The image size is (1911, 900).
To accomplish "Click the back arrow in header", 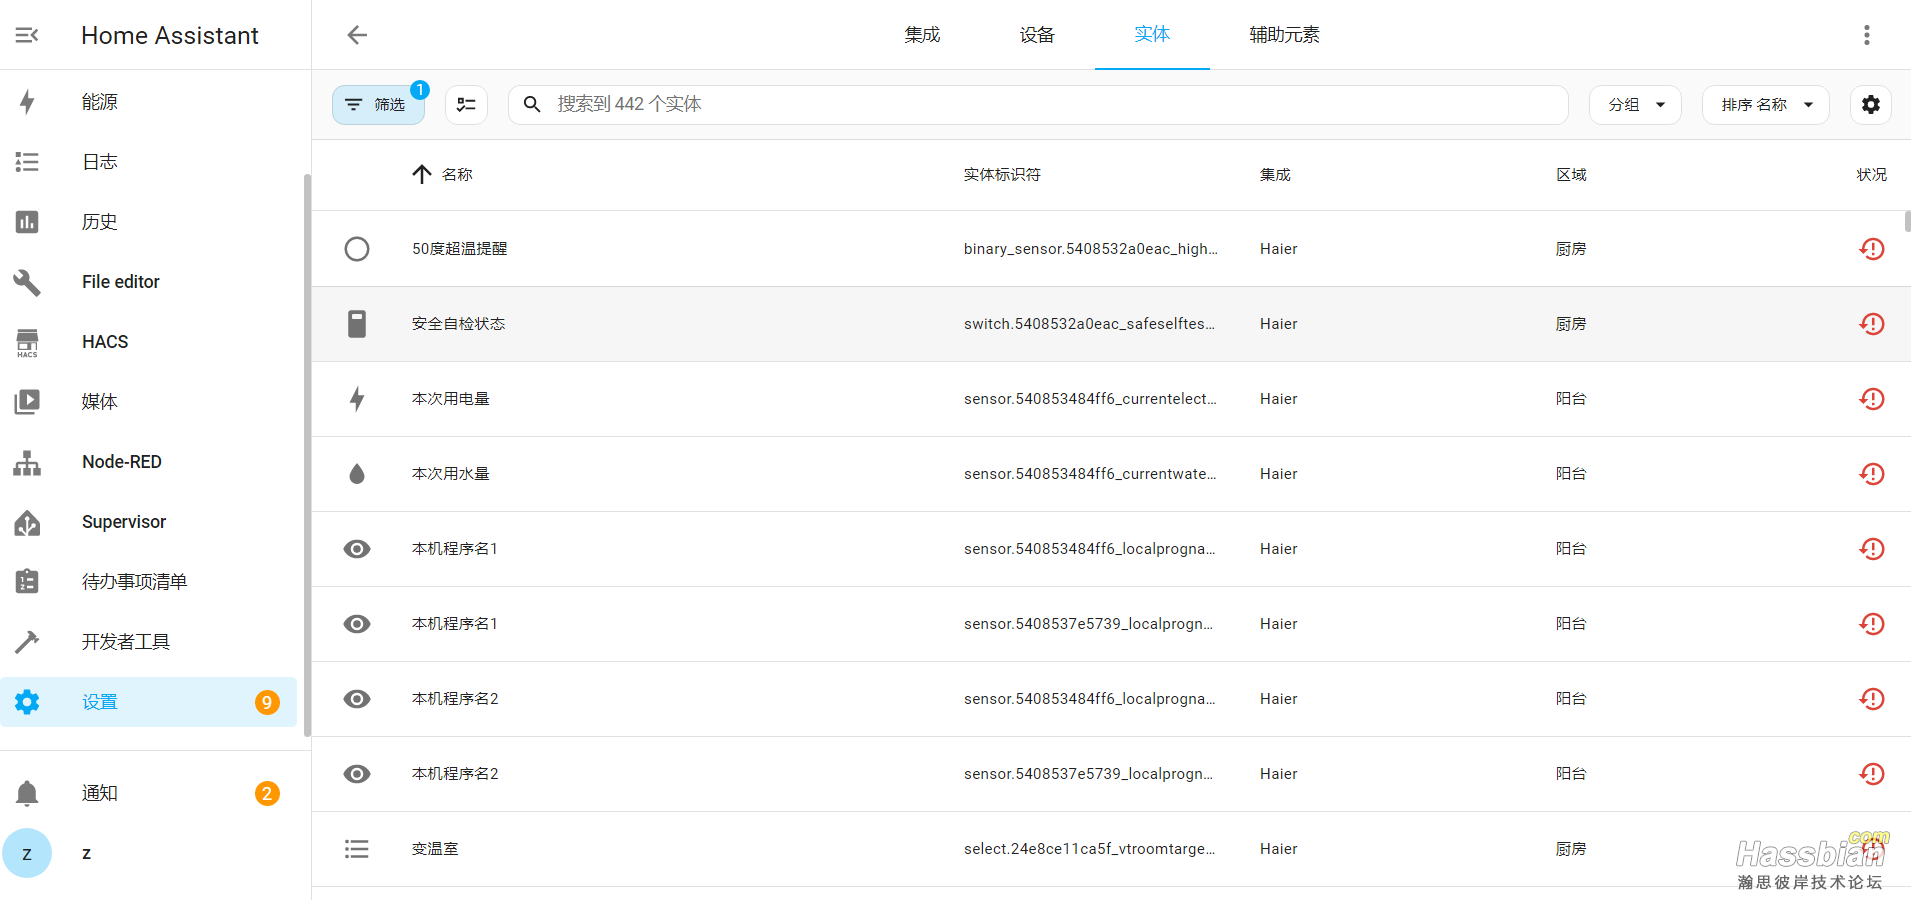I will click(x=357, y=35).
